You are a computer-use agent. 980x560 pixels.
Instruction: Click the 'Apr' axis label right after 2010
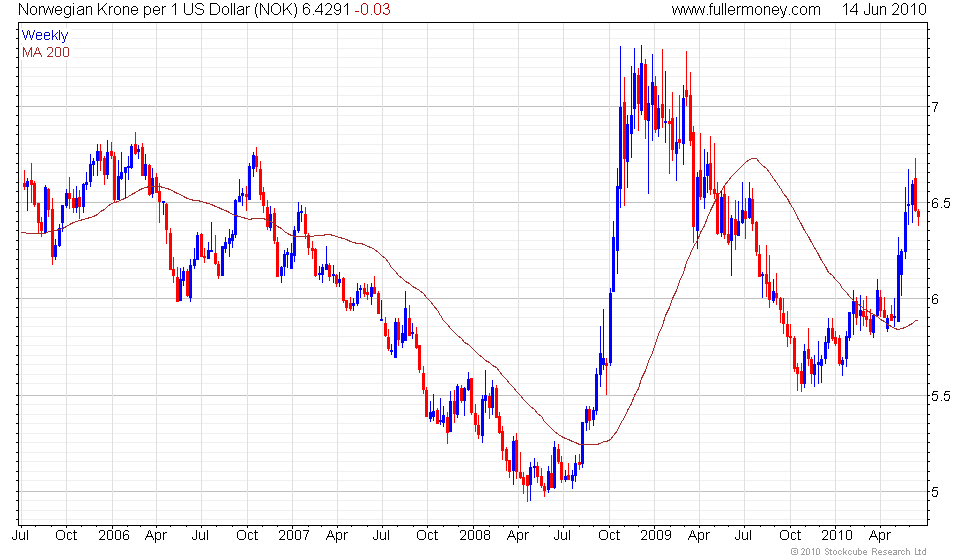click(880, 536)
